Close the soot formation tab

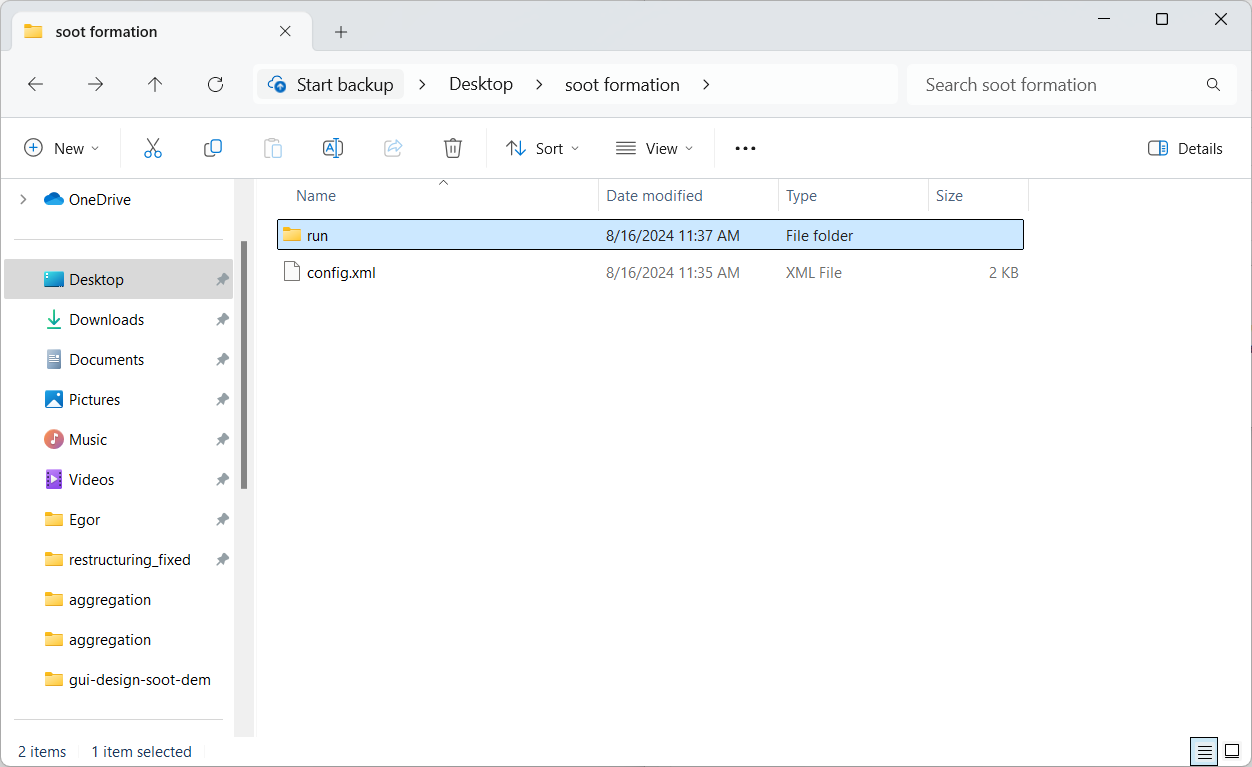[285, 32]
